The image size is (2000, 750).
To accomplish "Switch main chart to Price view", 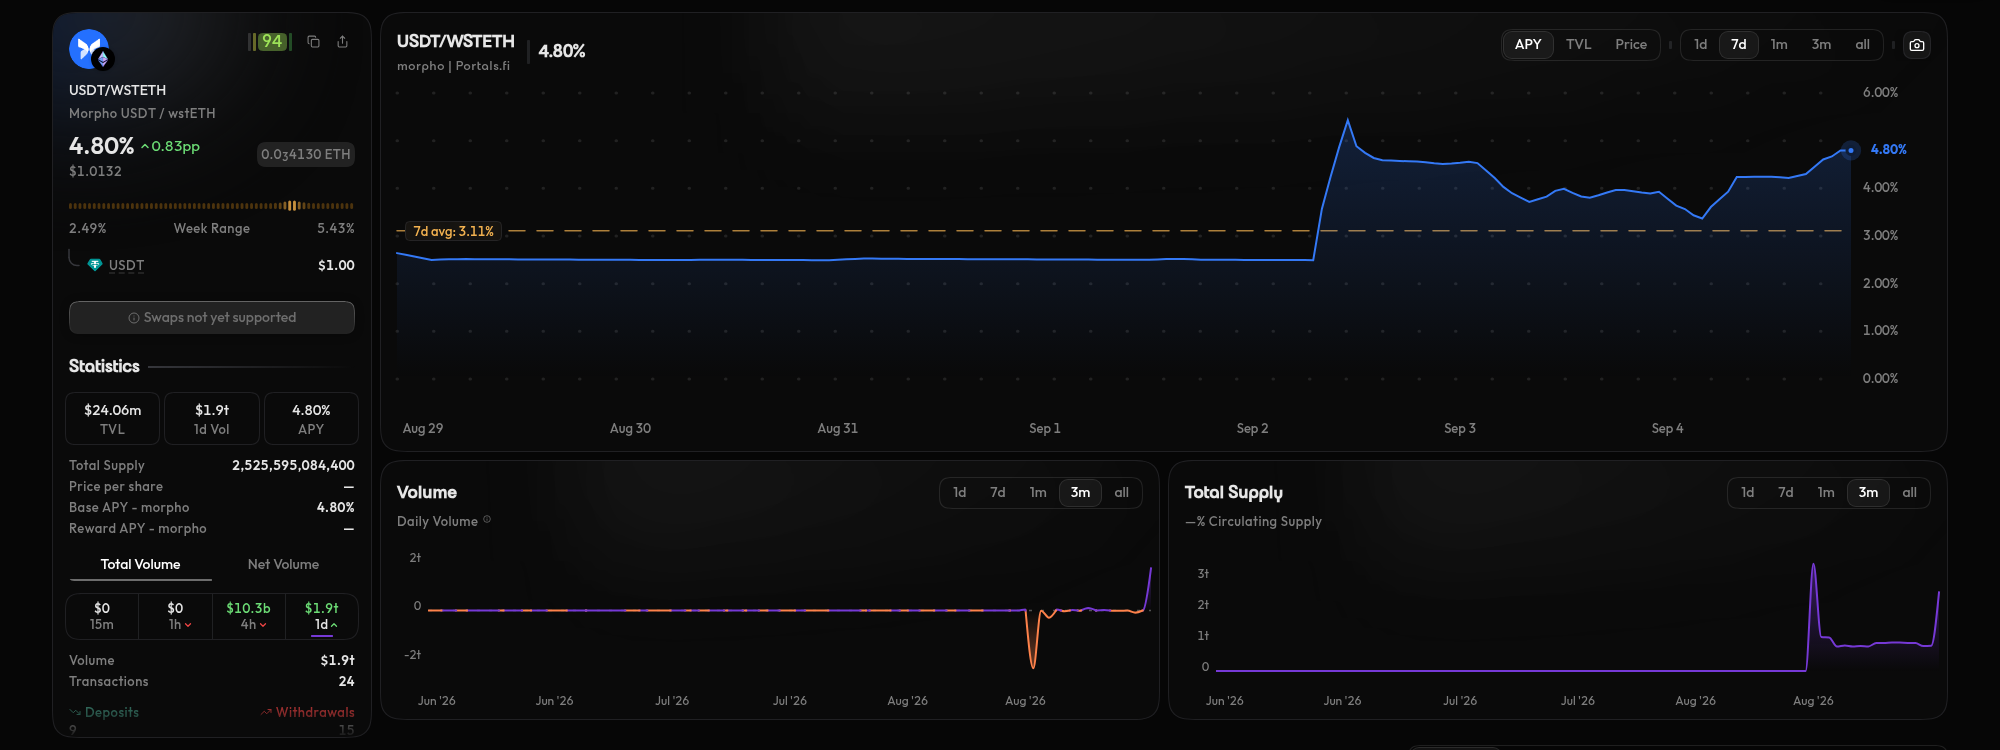I will point(1630,45).
